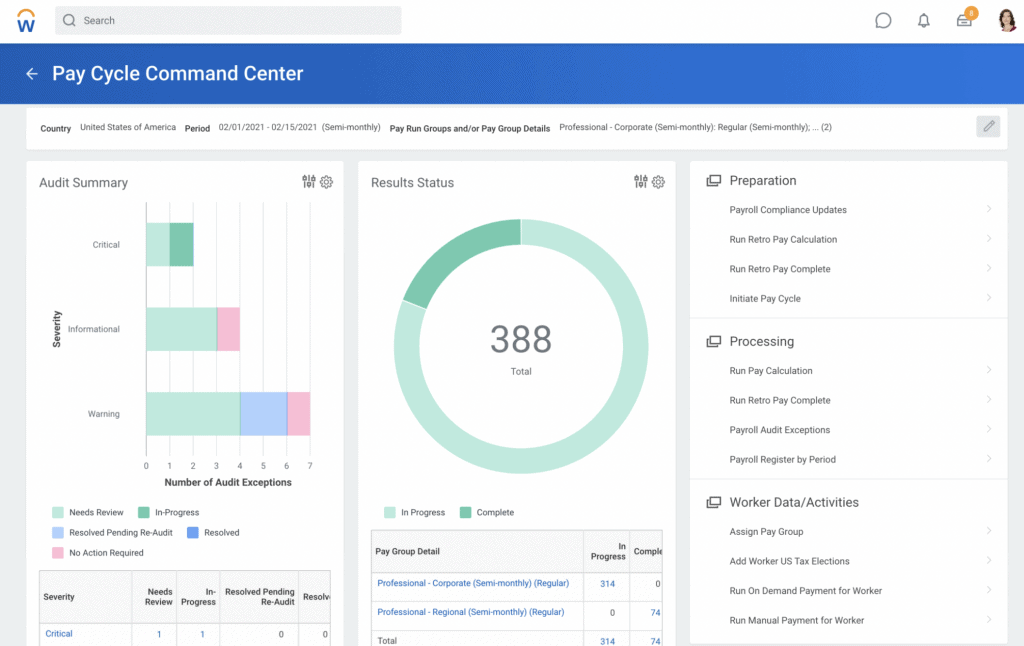Open the inbox tray icon
Image resolution: width=1024 pixels, height=646 pixels.
[964, 20]
